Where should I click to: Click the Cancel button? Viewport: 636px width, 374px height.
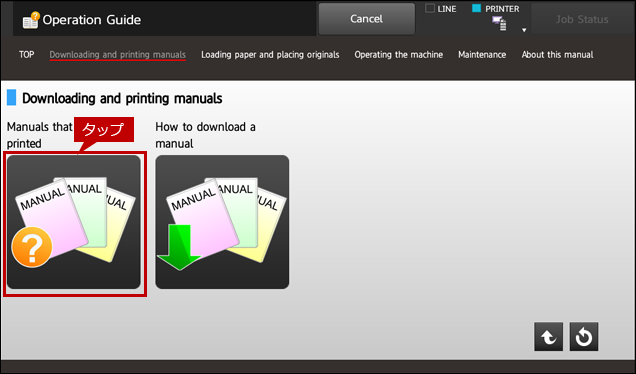367,19
